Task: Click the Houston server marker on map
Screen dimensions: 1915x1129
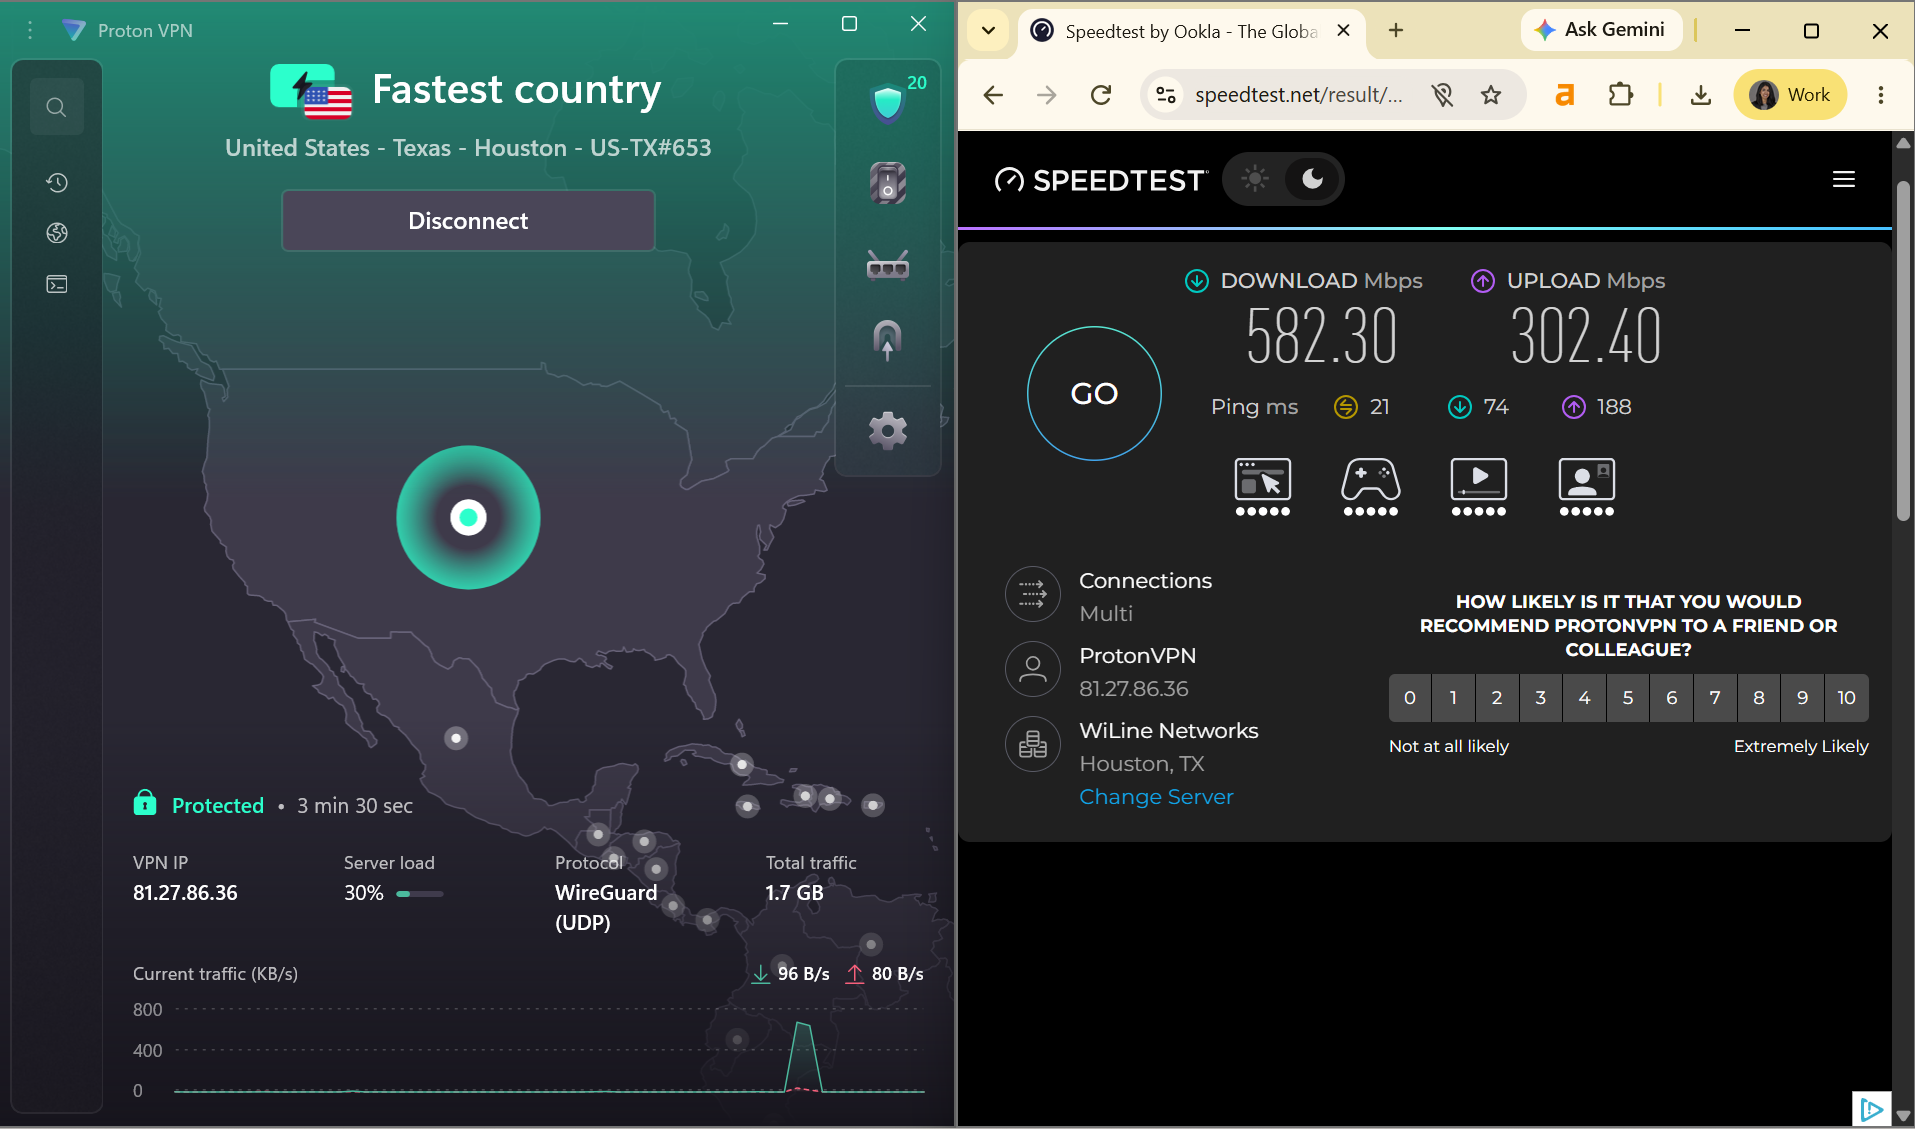Action: coord(468,517)
